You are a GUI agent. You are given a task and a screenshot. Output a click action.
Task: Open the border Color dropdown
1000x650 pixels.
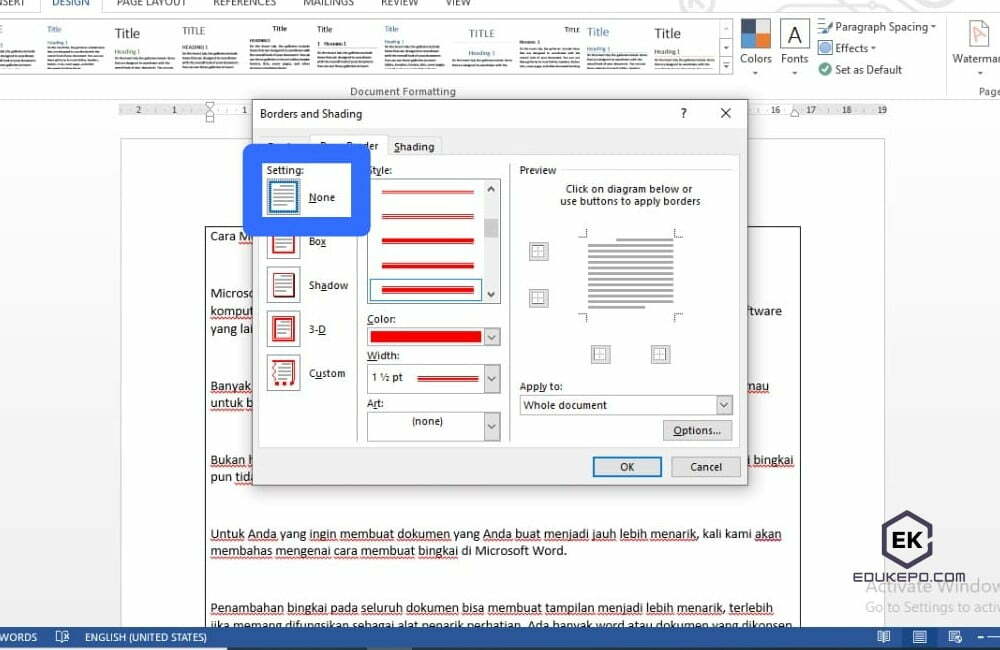(490, 336)
